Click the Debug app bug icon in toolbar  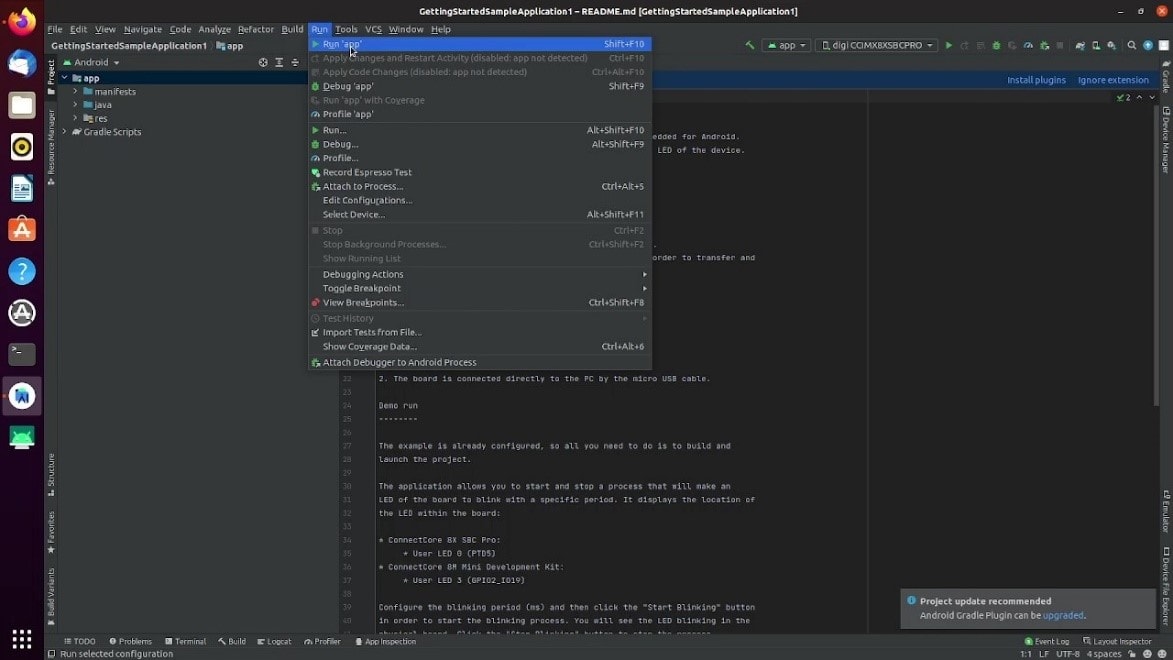995,46
